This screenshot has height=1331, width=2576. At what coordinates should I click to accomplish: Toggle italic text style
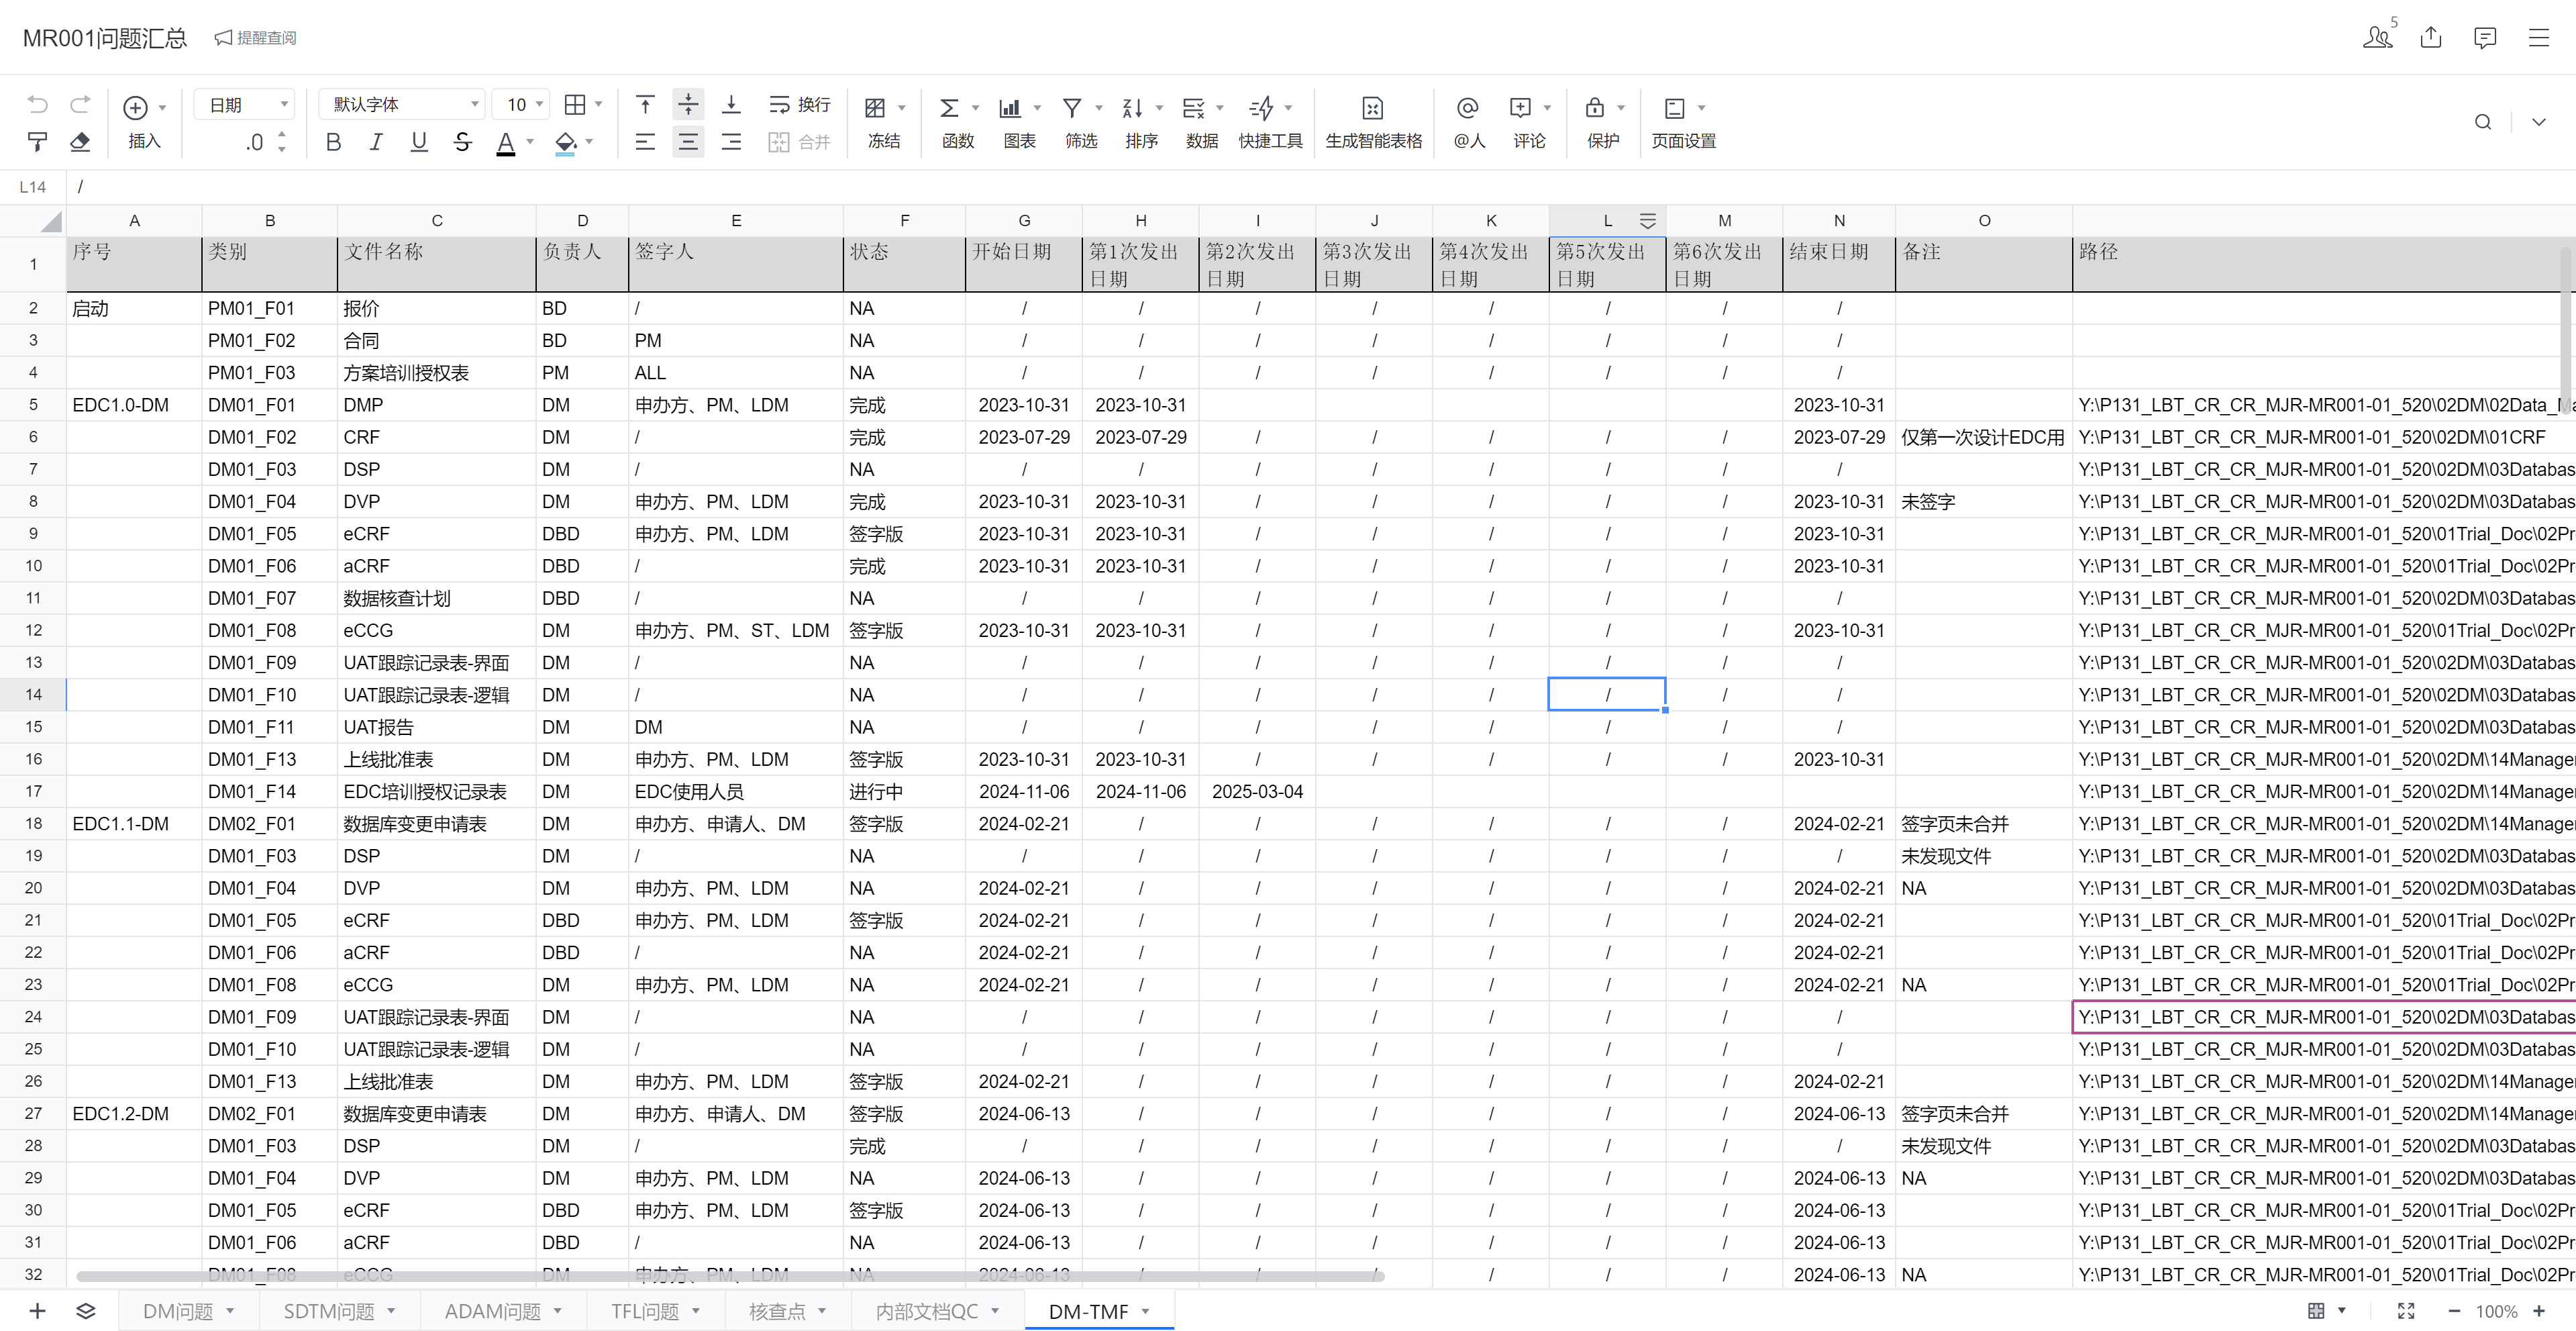376,142
